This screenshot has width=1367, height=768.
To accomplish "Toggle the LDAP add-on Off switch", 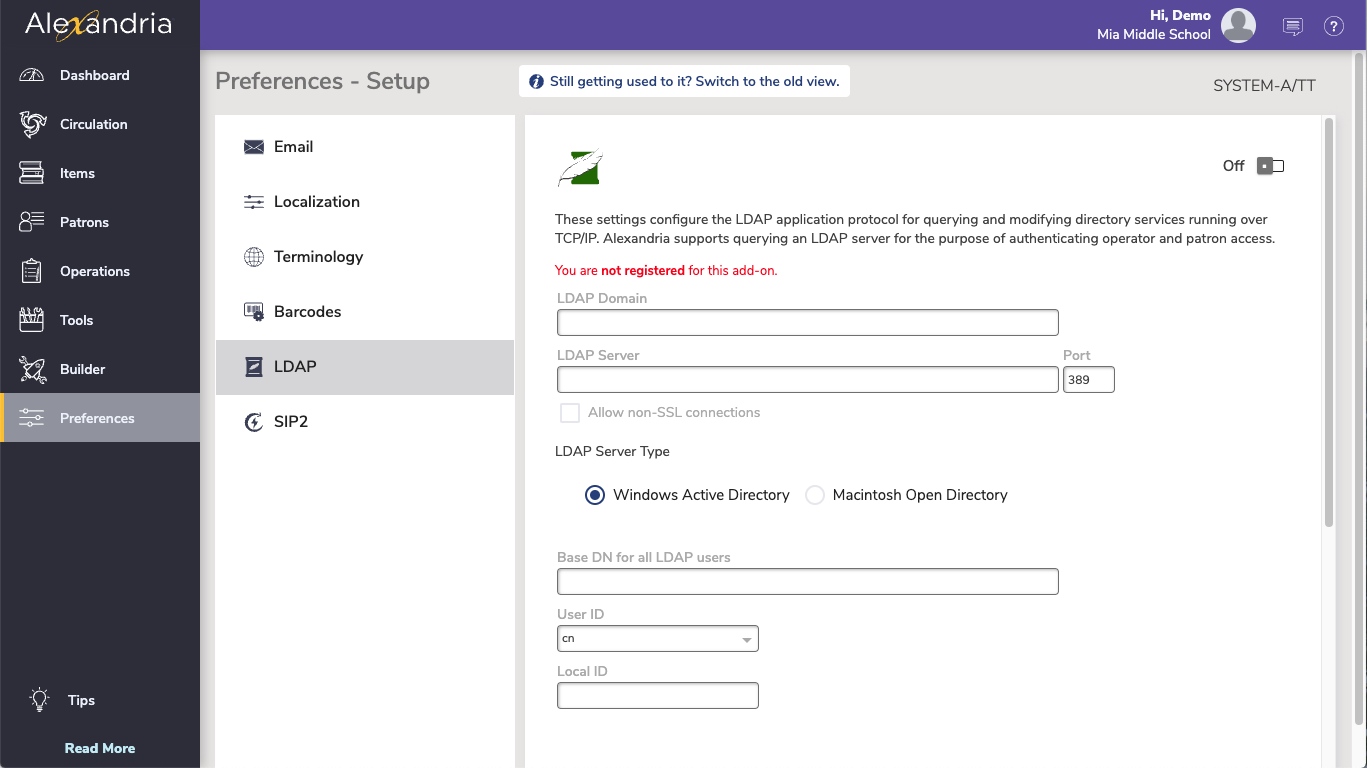I will click(1269, 165).
